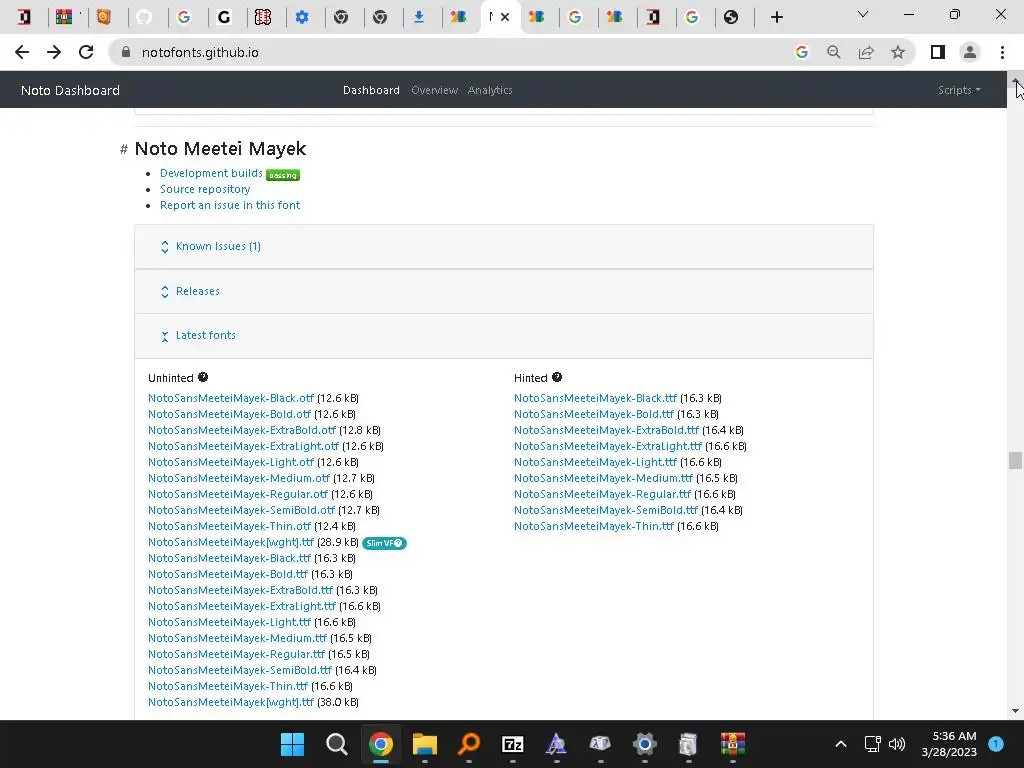The width and height of the screenshot is (1024, 768).
Task: Open the Source repository link
Action: (205, 189)
